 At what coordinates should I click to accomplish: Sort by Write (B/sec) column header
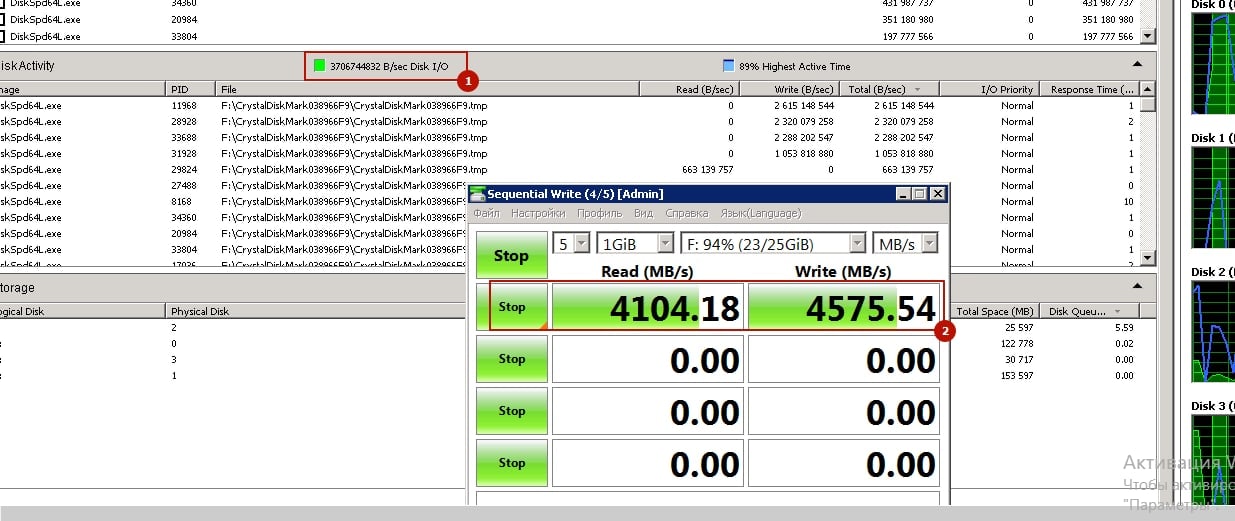pos(789,89)
